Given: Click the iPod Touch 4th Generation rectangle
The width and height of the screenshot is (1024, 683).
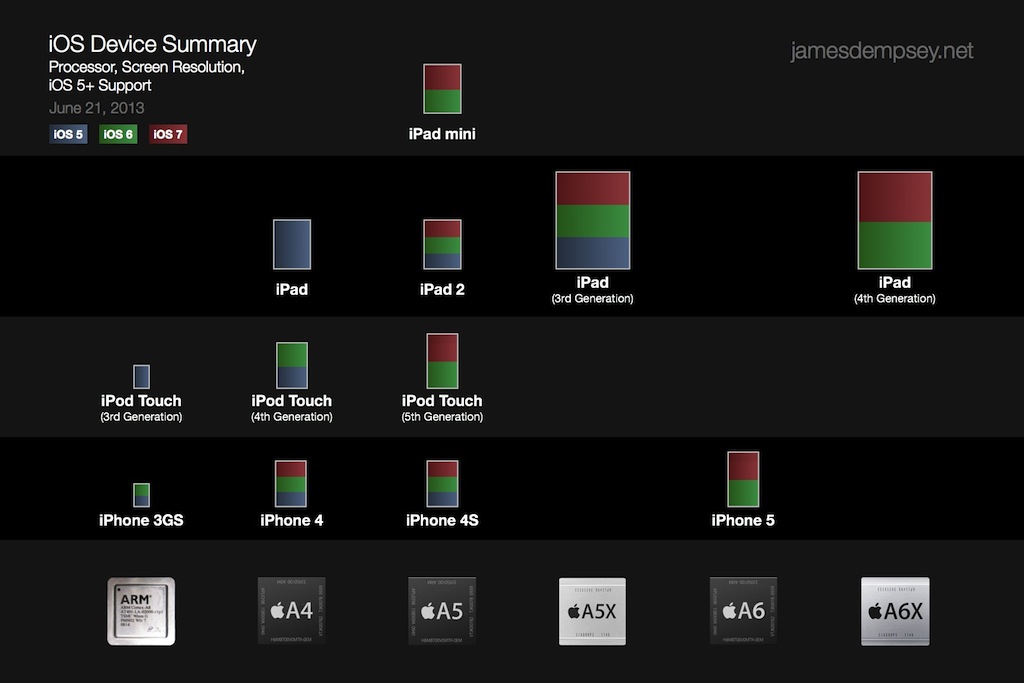Looking at the screenshot, I should (292, 365).
